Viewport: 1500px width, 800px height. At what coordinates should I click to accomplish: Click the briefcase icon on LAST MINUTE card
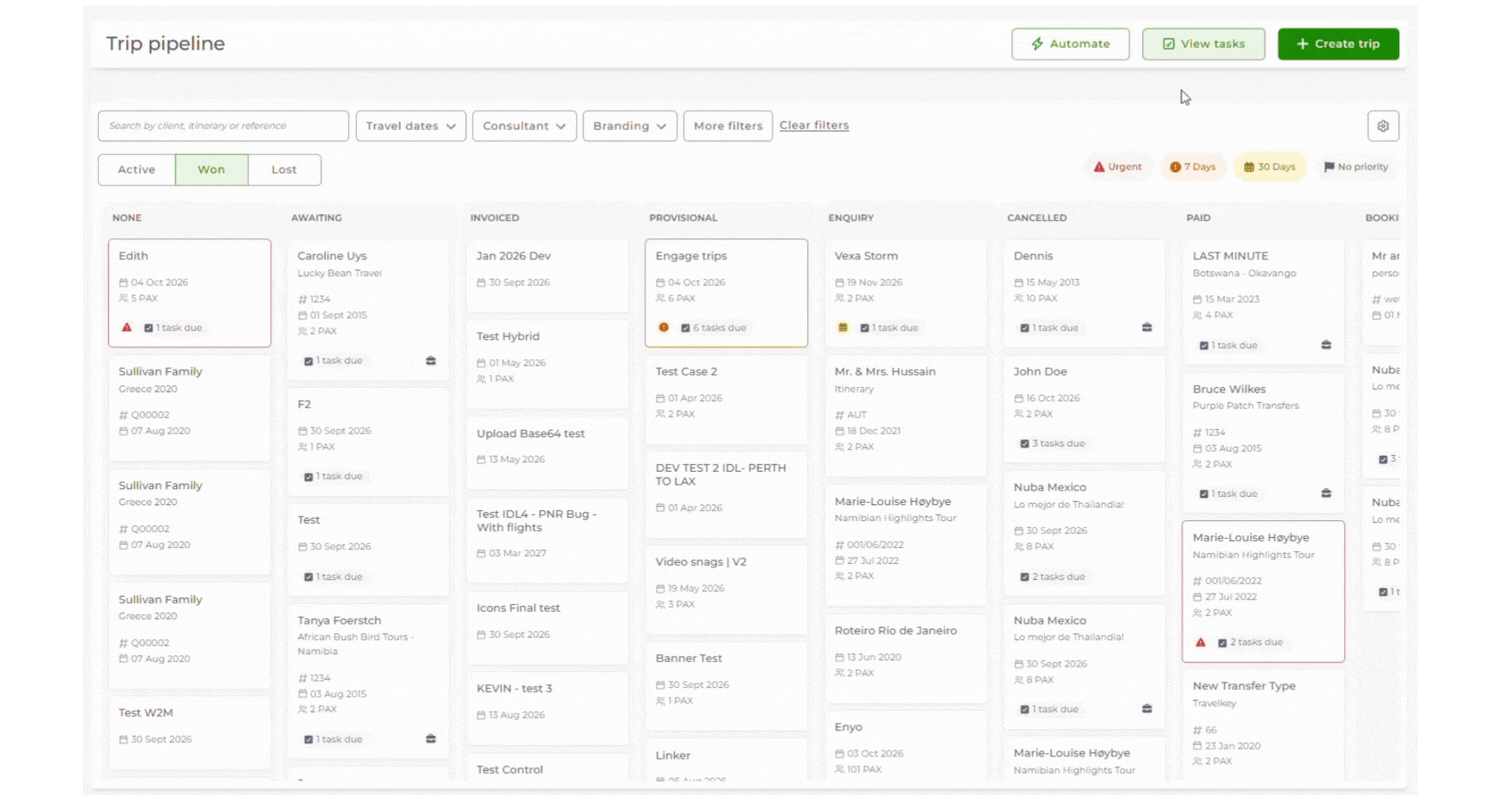[1326, 345]
